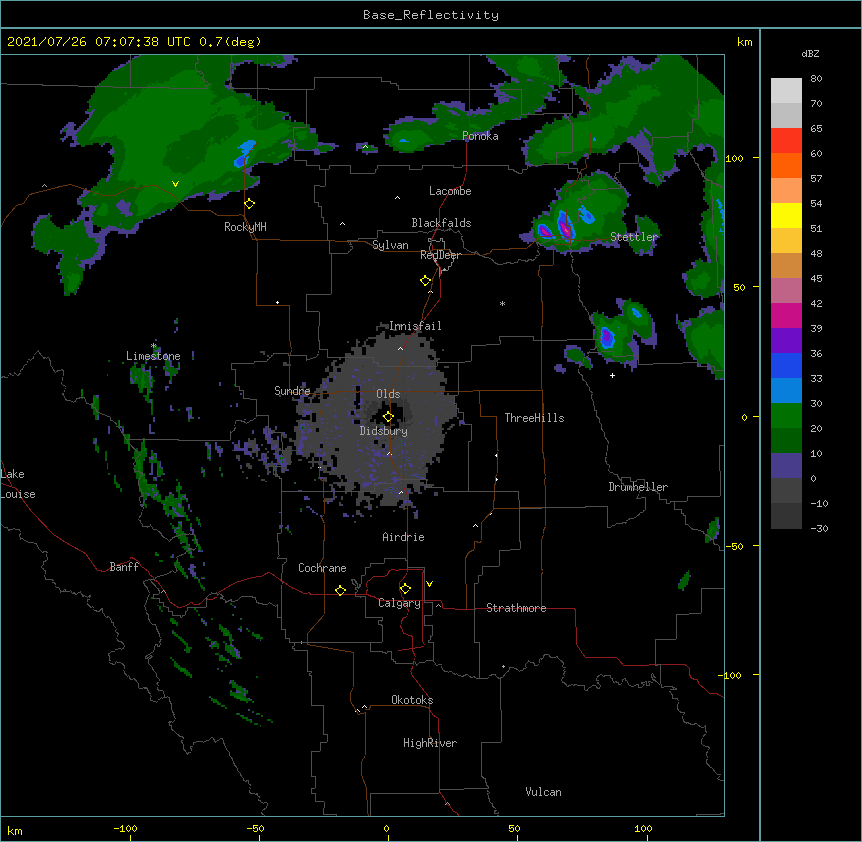Click the Okotoks town label
The image size is (862, 842).
pos(412,700)
